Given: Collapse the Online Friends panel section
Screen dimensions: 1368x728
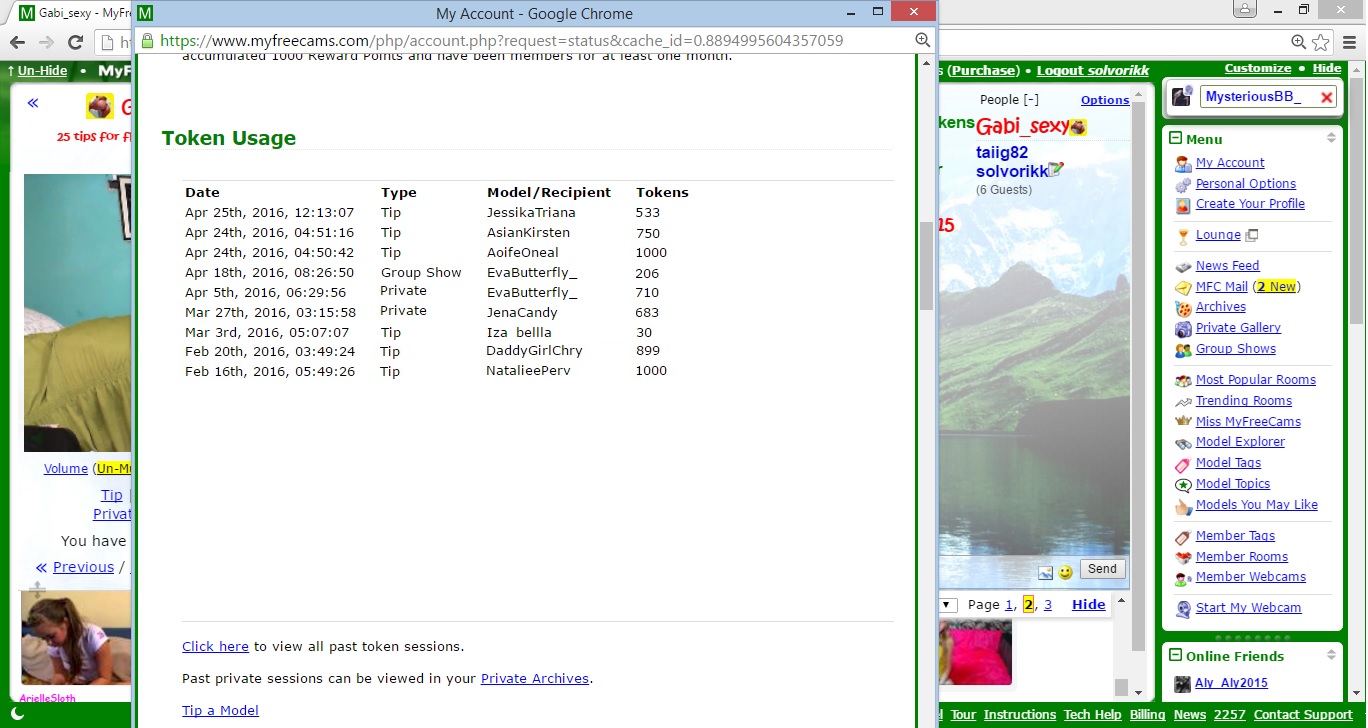Looking at the screenshot, I should tap(1176, 656).
